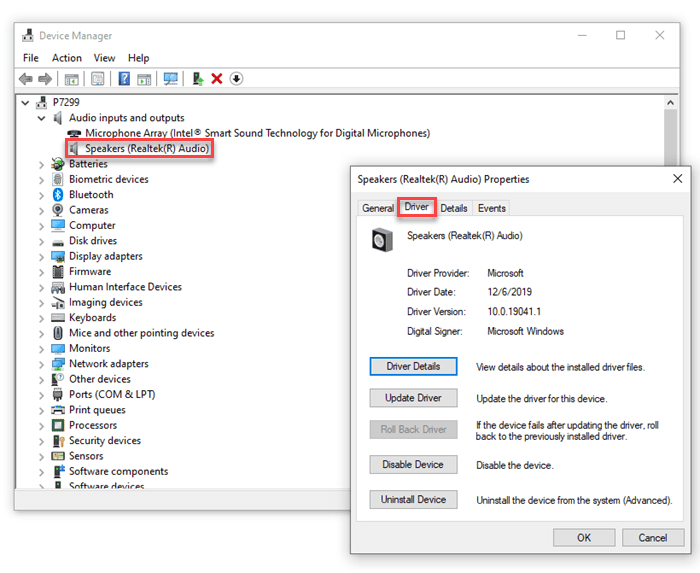Click the Sensors category icon
Screen dimensions: 700x573
coord(58,456)
